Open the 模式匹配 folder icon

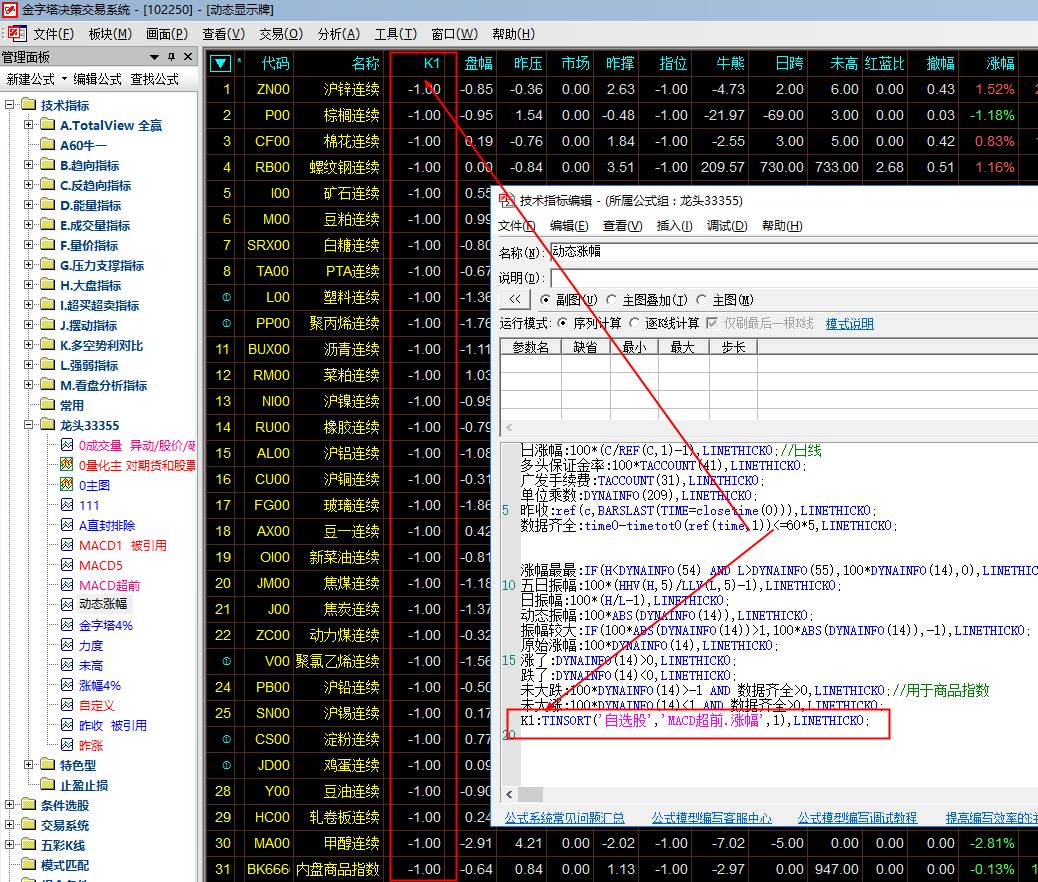pyautogui.click(x=28, y=864)
